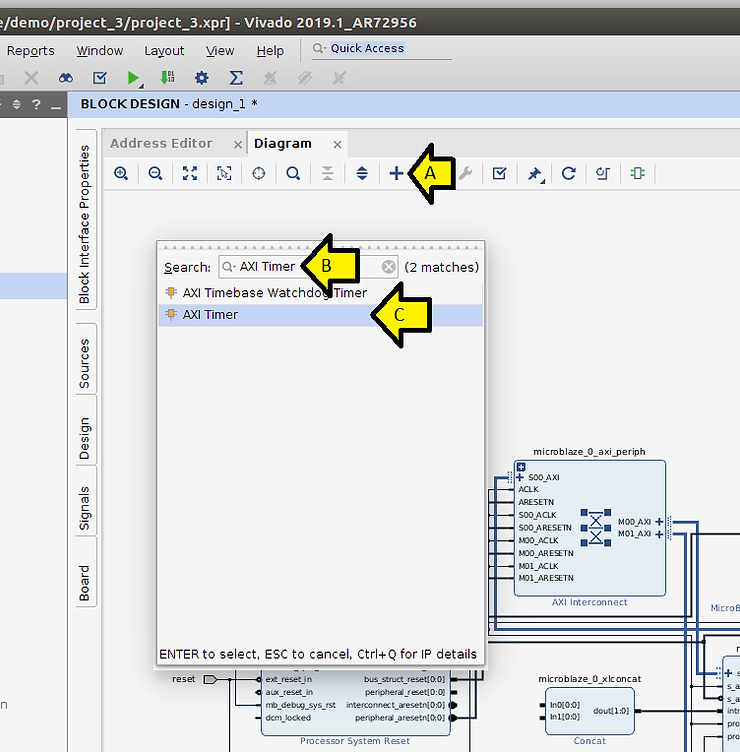
Task: Run synthesis with the green play icon
Action: click(x=134, y=77)
